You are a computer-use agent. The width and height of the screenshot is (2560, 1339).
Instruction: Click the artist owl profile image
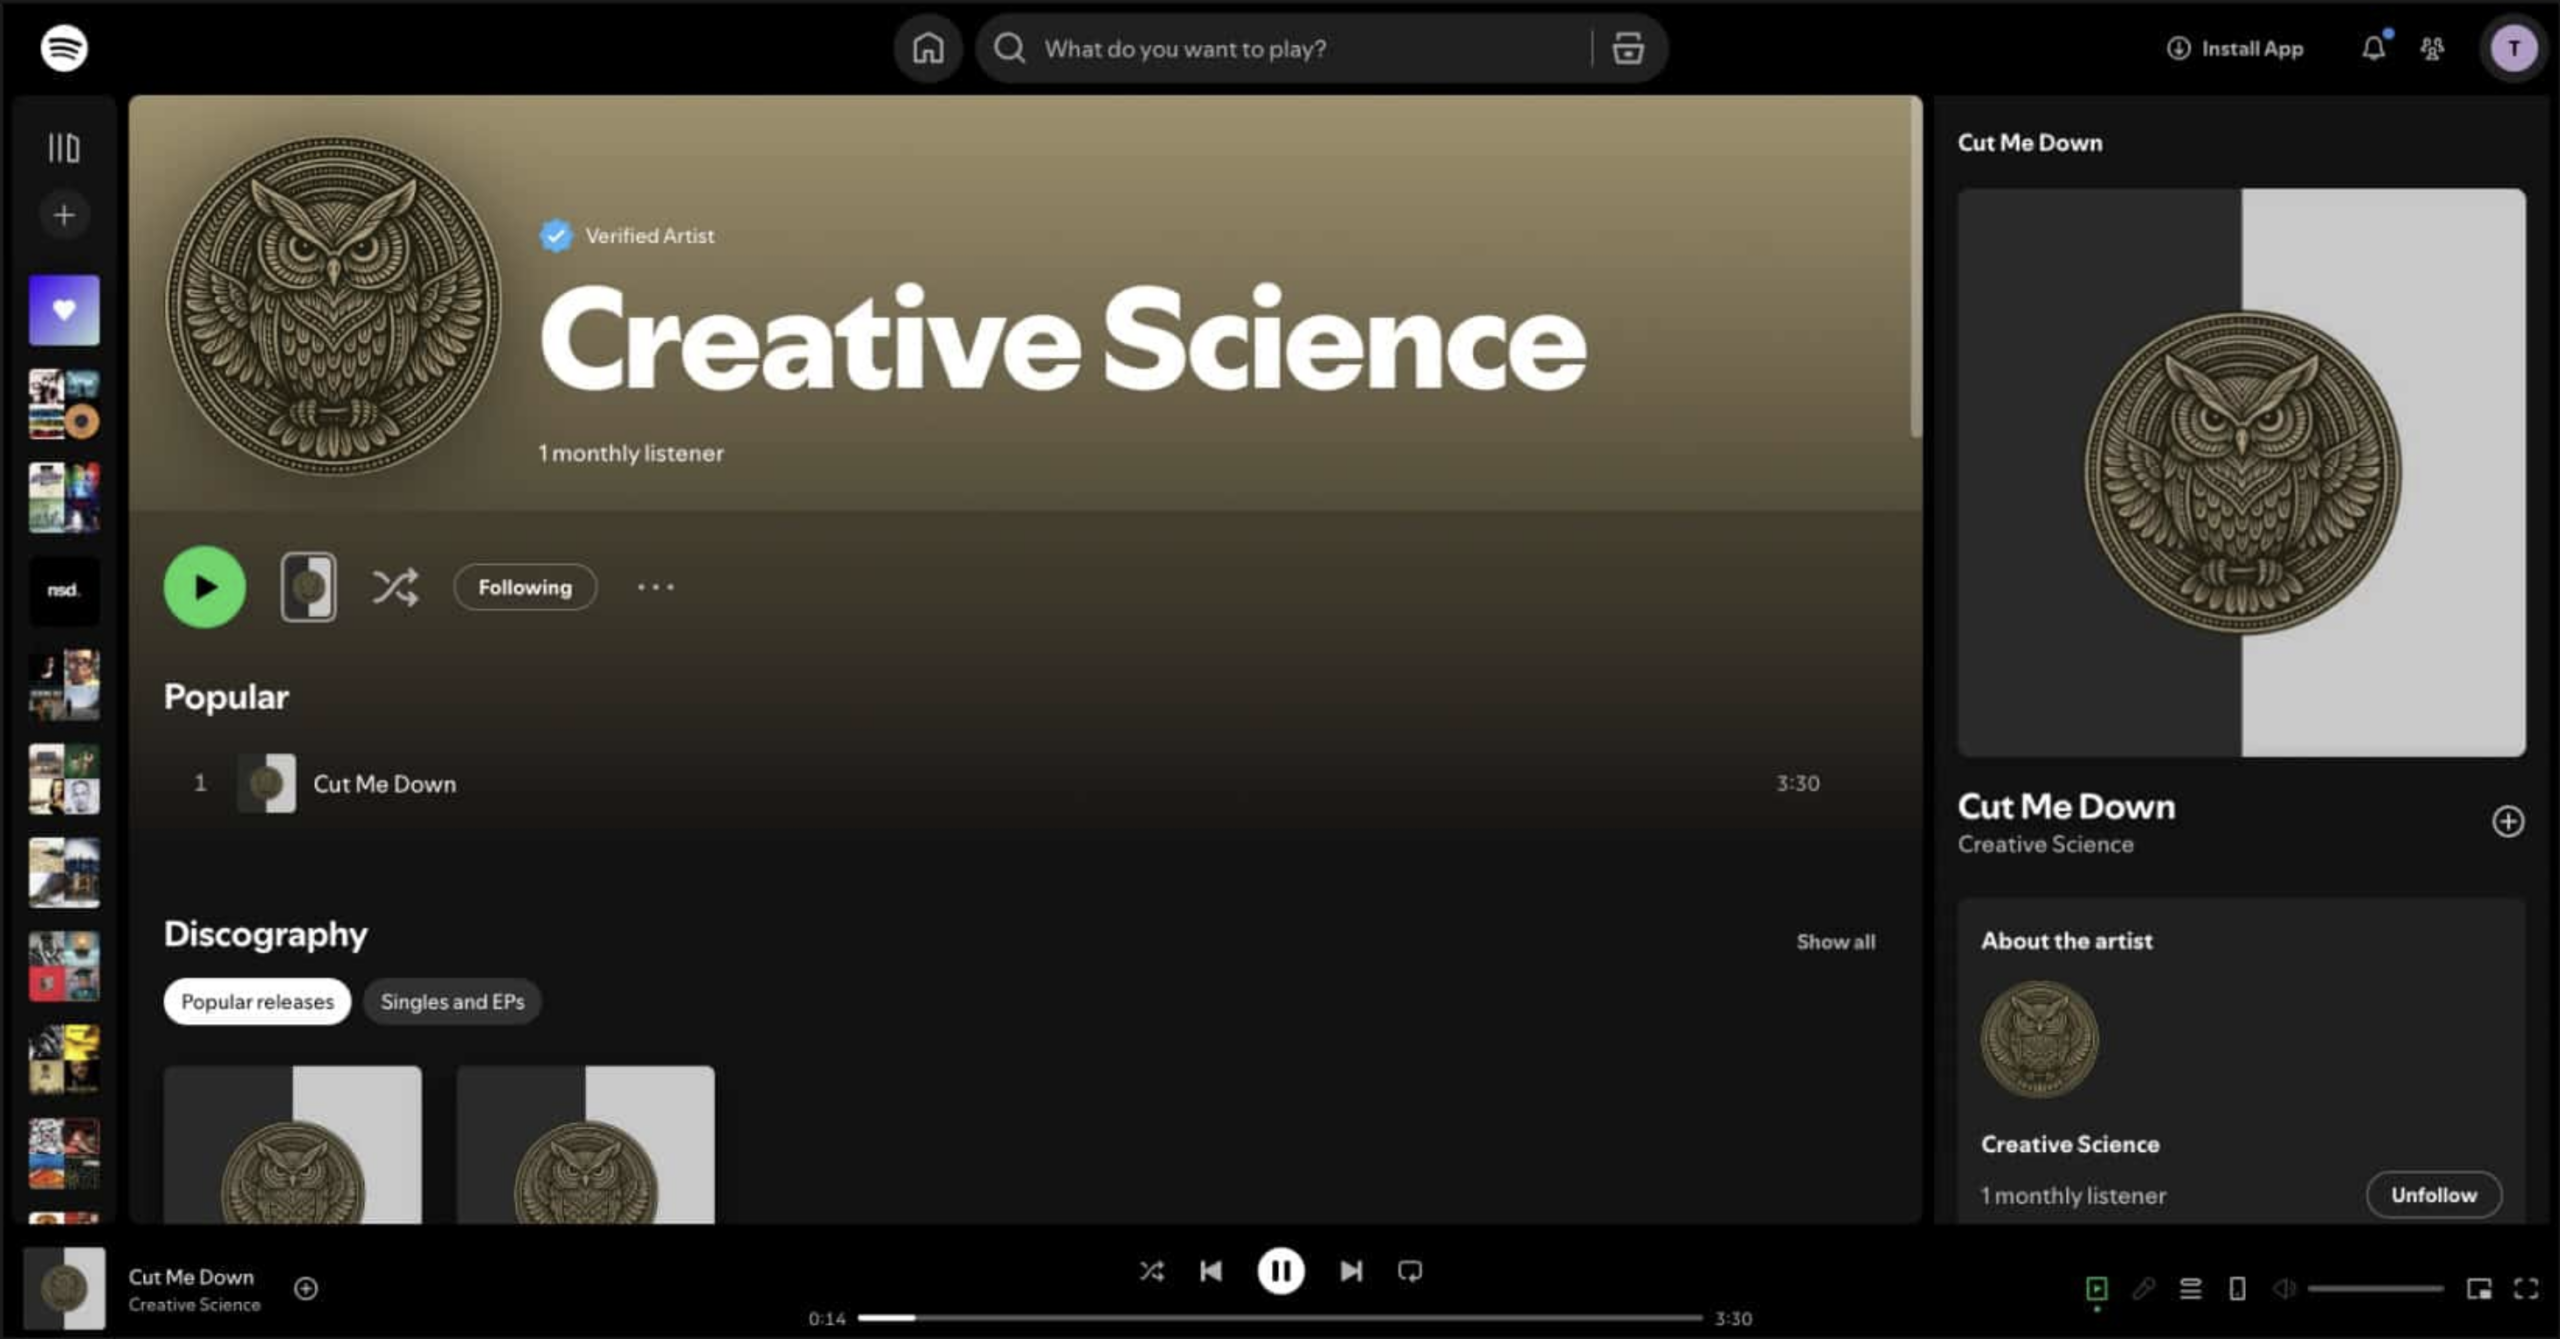[x=333, y=305]
